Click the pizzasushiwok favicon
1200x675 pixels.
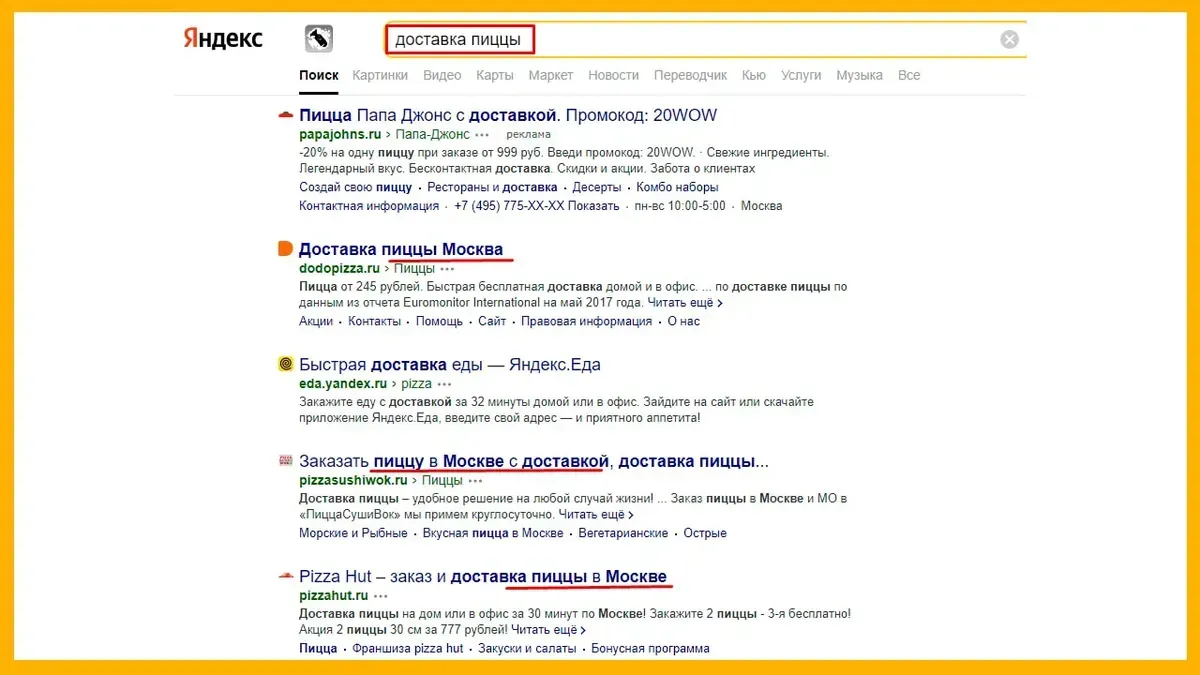(x=285, y=461)
